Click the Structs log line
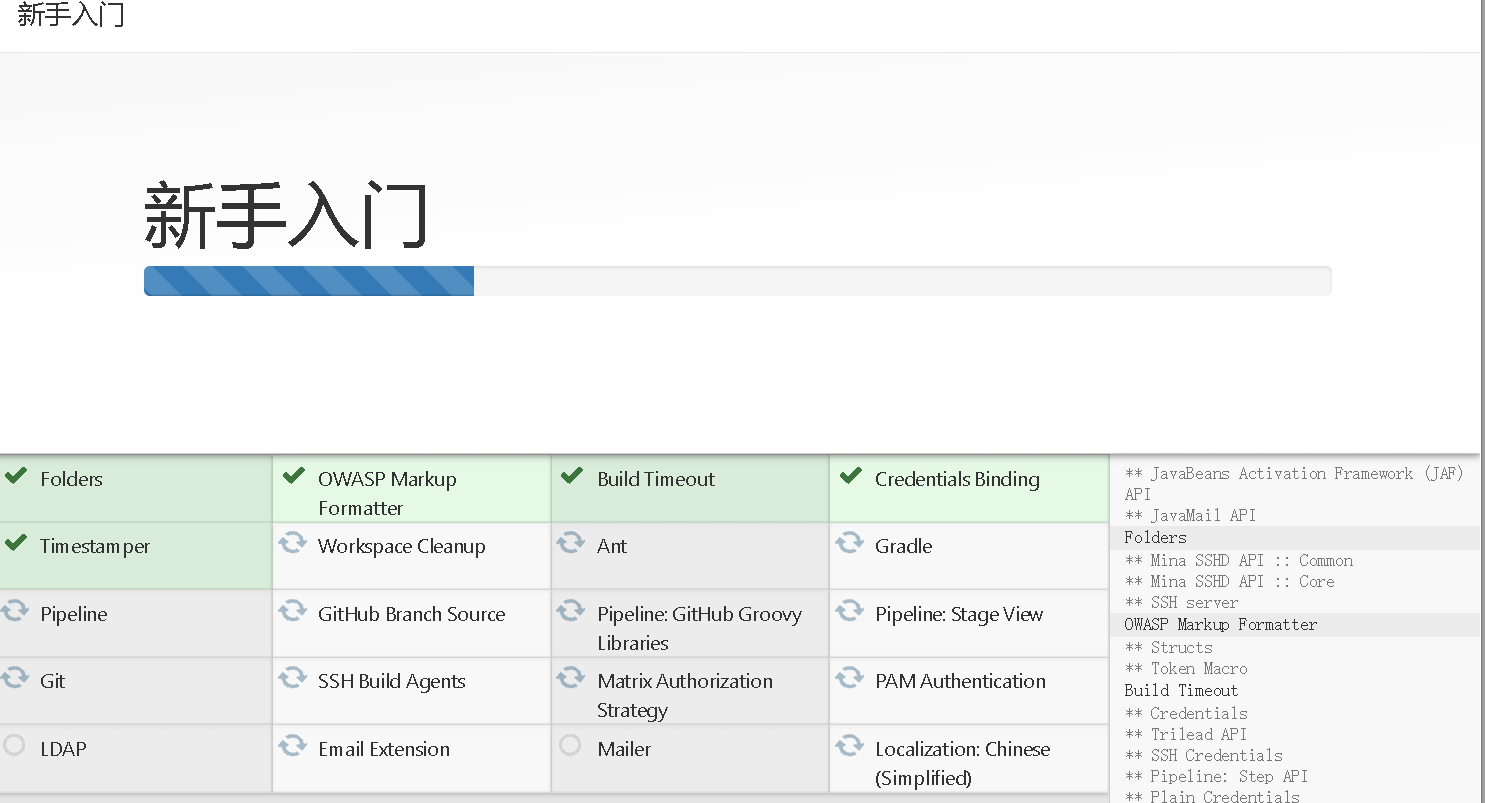 pos(1168,648)
